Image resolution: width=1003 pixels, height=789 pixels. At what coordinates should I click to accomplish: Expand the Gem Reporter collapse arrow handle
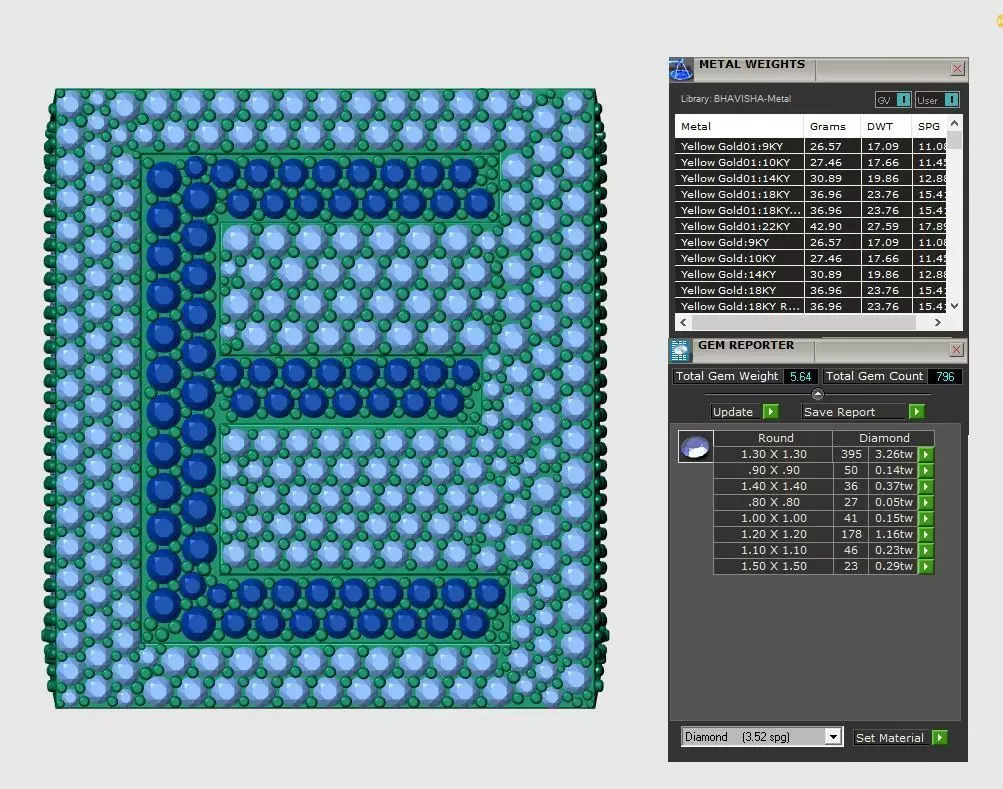point(817,394)
